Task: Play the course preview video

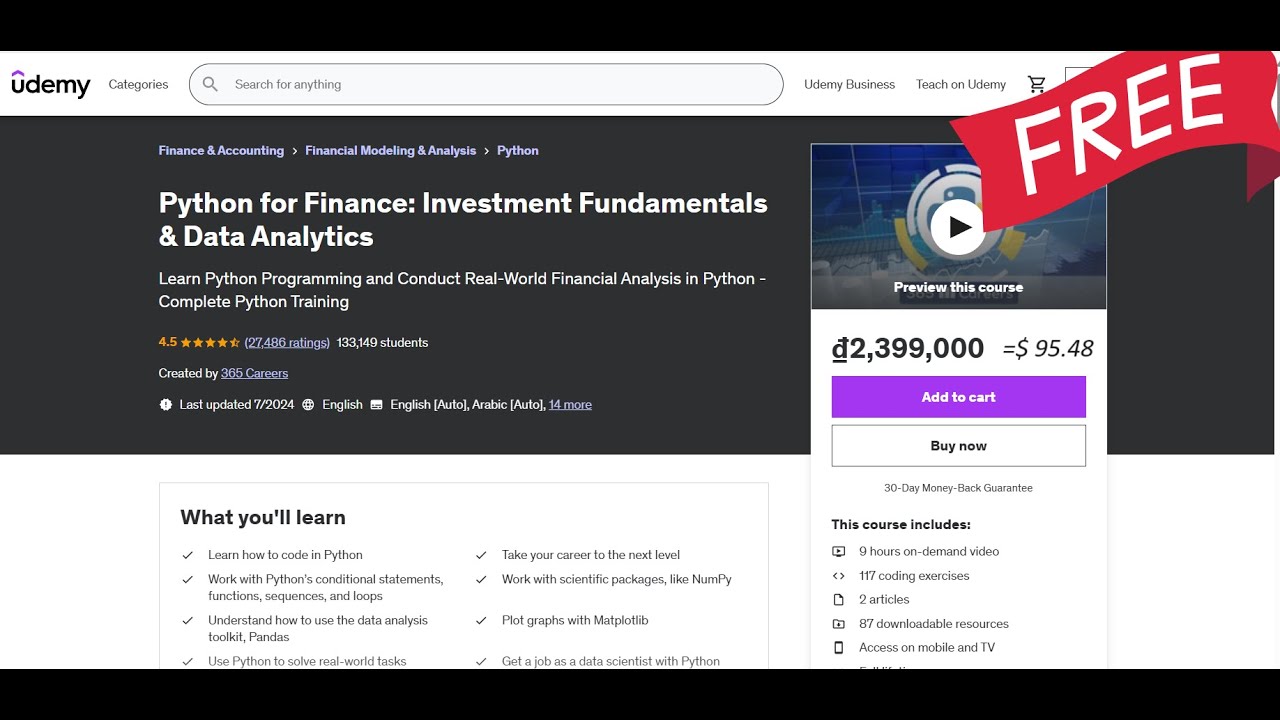Action: 958,227
